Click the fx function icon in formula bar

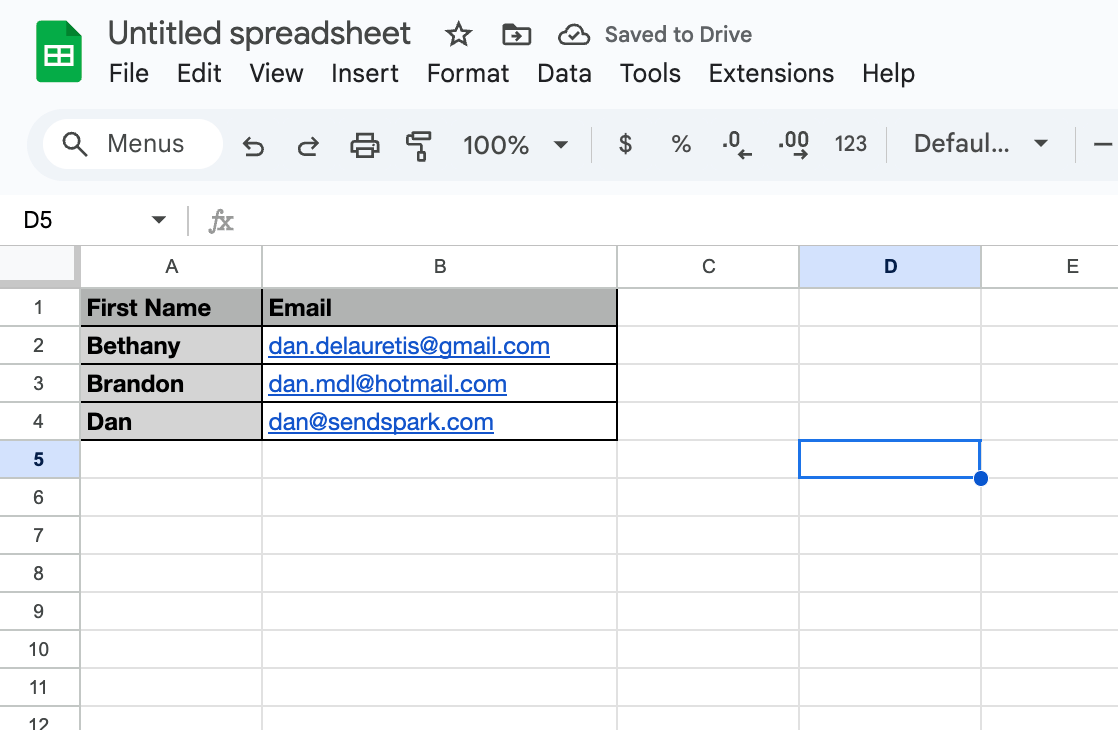pyautogui.click(x=221, y=221)
